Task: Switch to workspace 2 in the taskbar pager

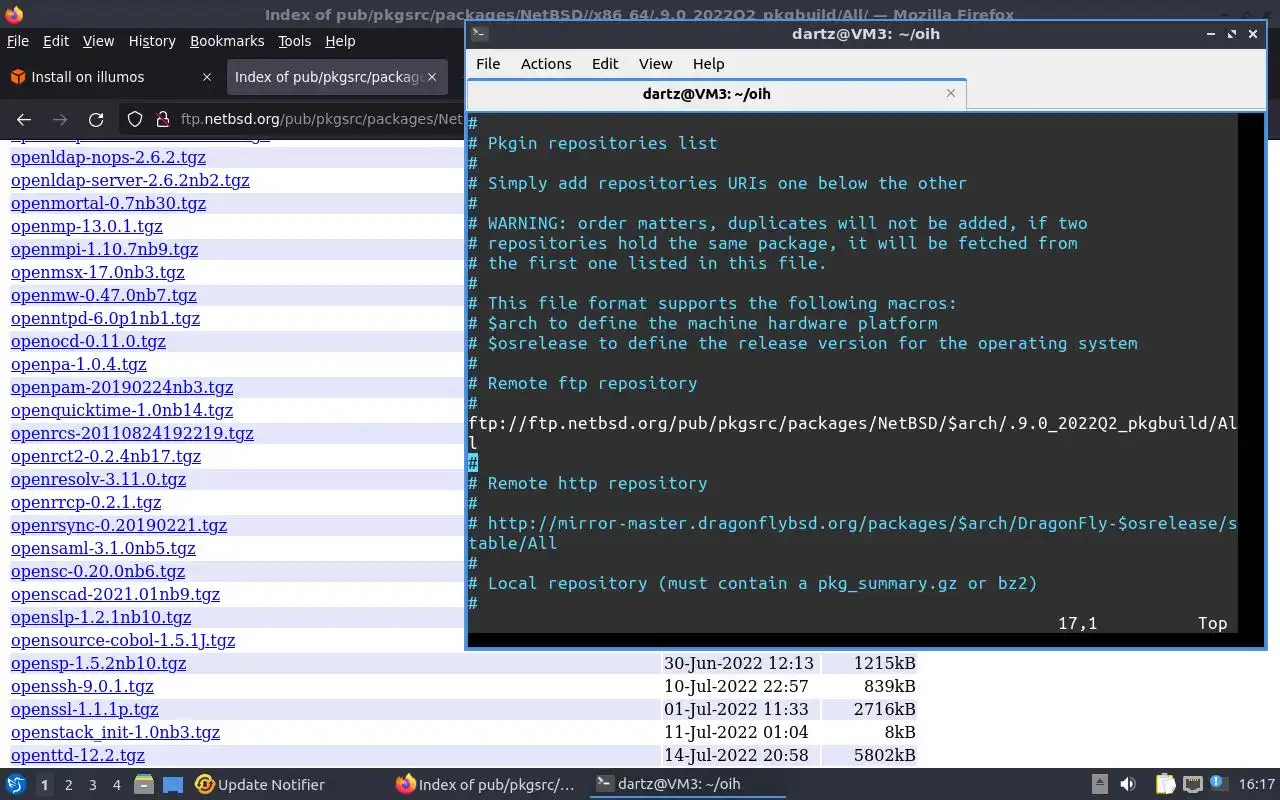Action: coord(68,785)
